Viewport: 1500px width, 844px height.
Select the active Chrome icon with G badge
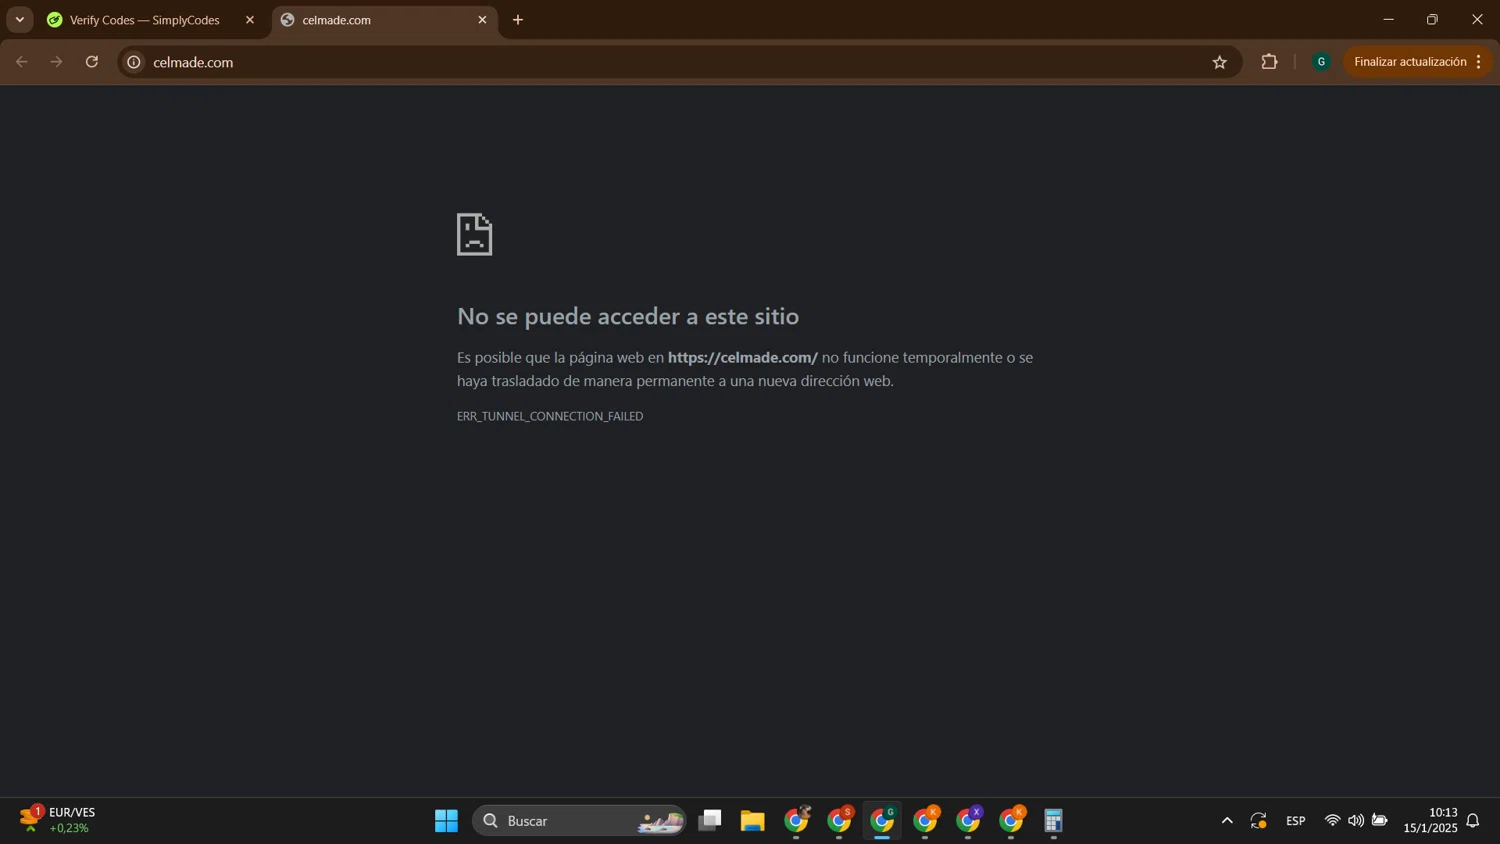[883, 820]
